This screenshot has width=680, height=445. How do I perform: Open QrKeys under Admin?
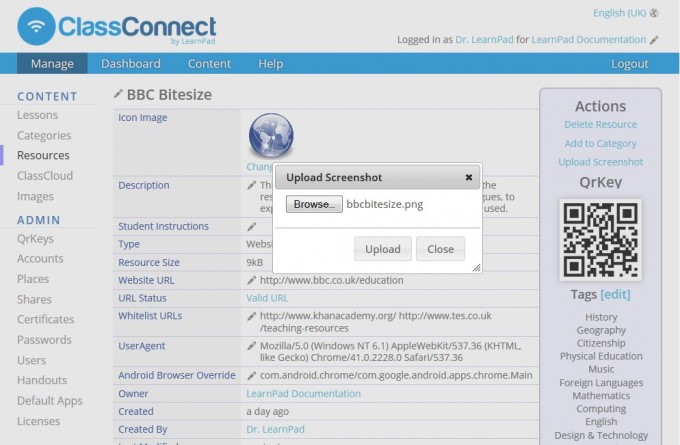[36, 239]
